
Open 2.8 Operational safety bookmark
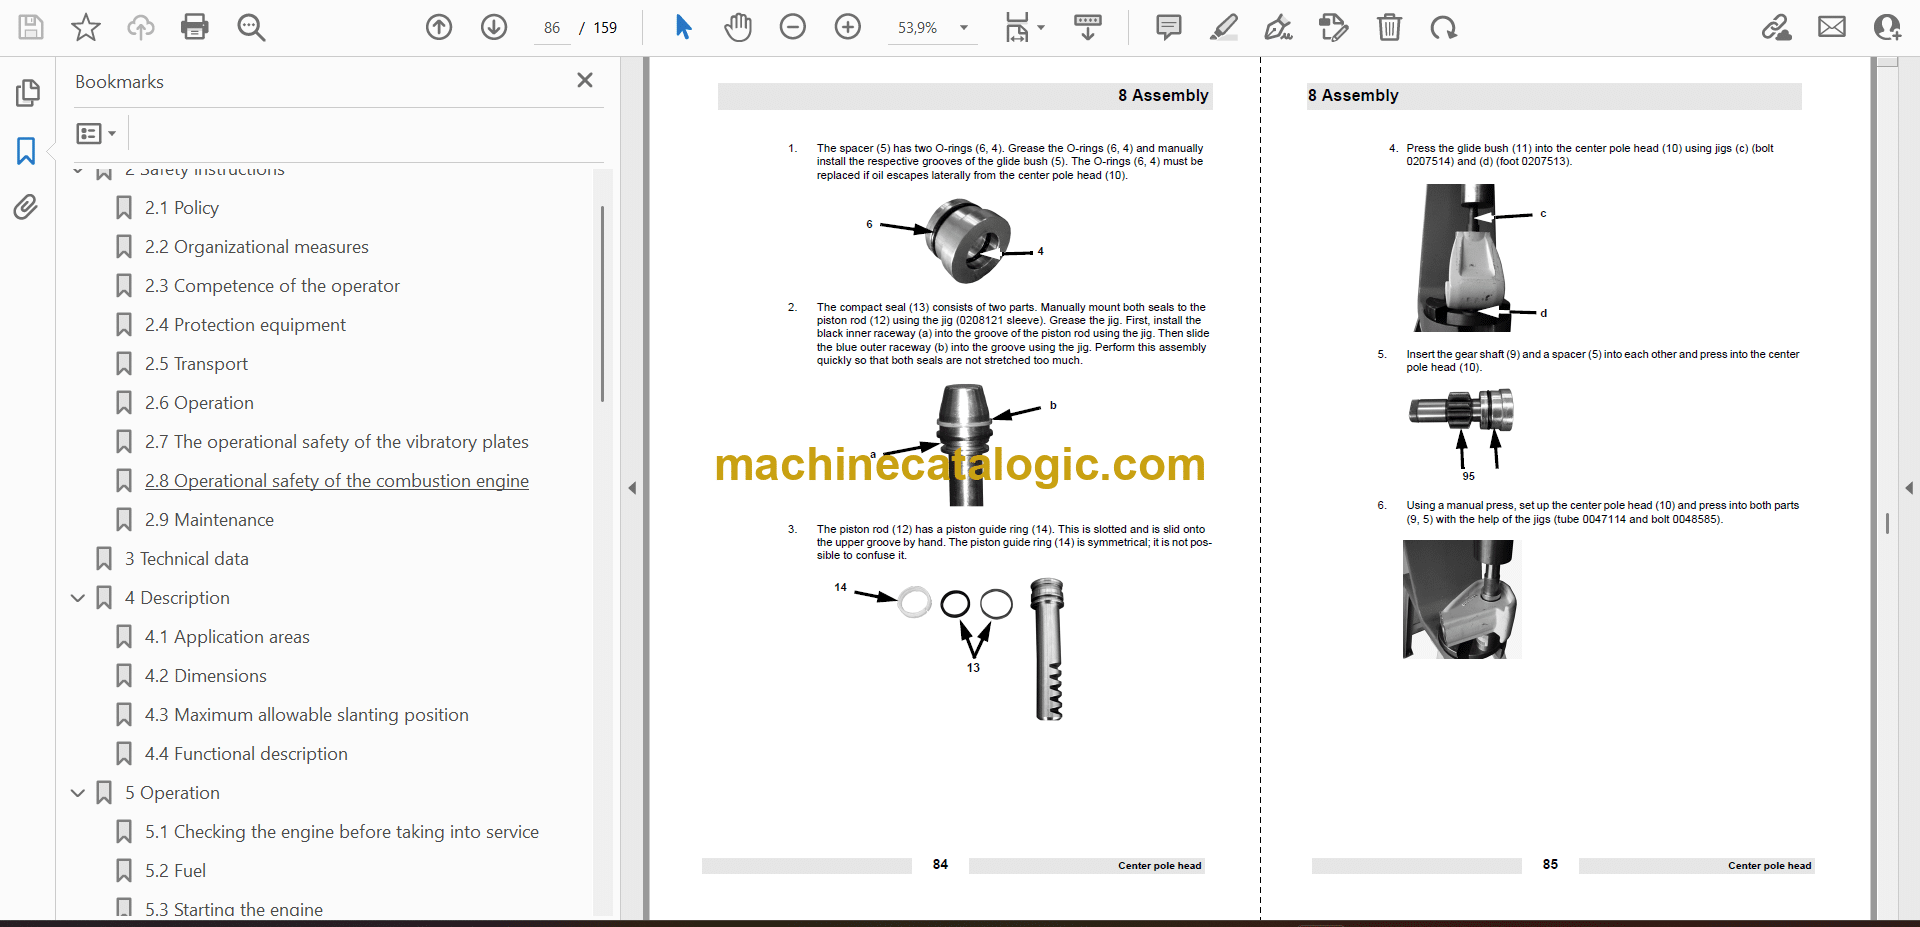click(336, 481)
